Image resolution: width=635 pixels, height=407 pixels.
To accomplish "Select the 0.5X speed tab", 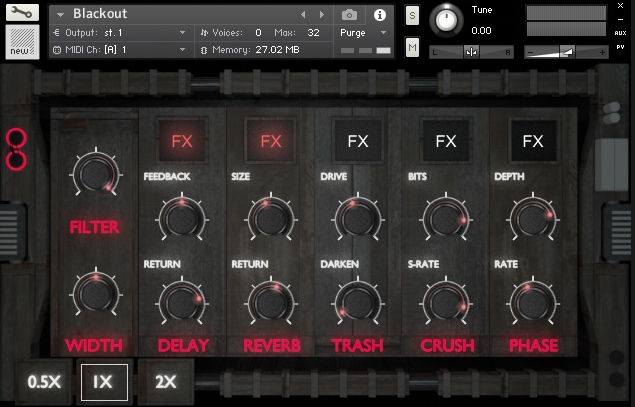I will [x=44, y=382].
